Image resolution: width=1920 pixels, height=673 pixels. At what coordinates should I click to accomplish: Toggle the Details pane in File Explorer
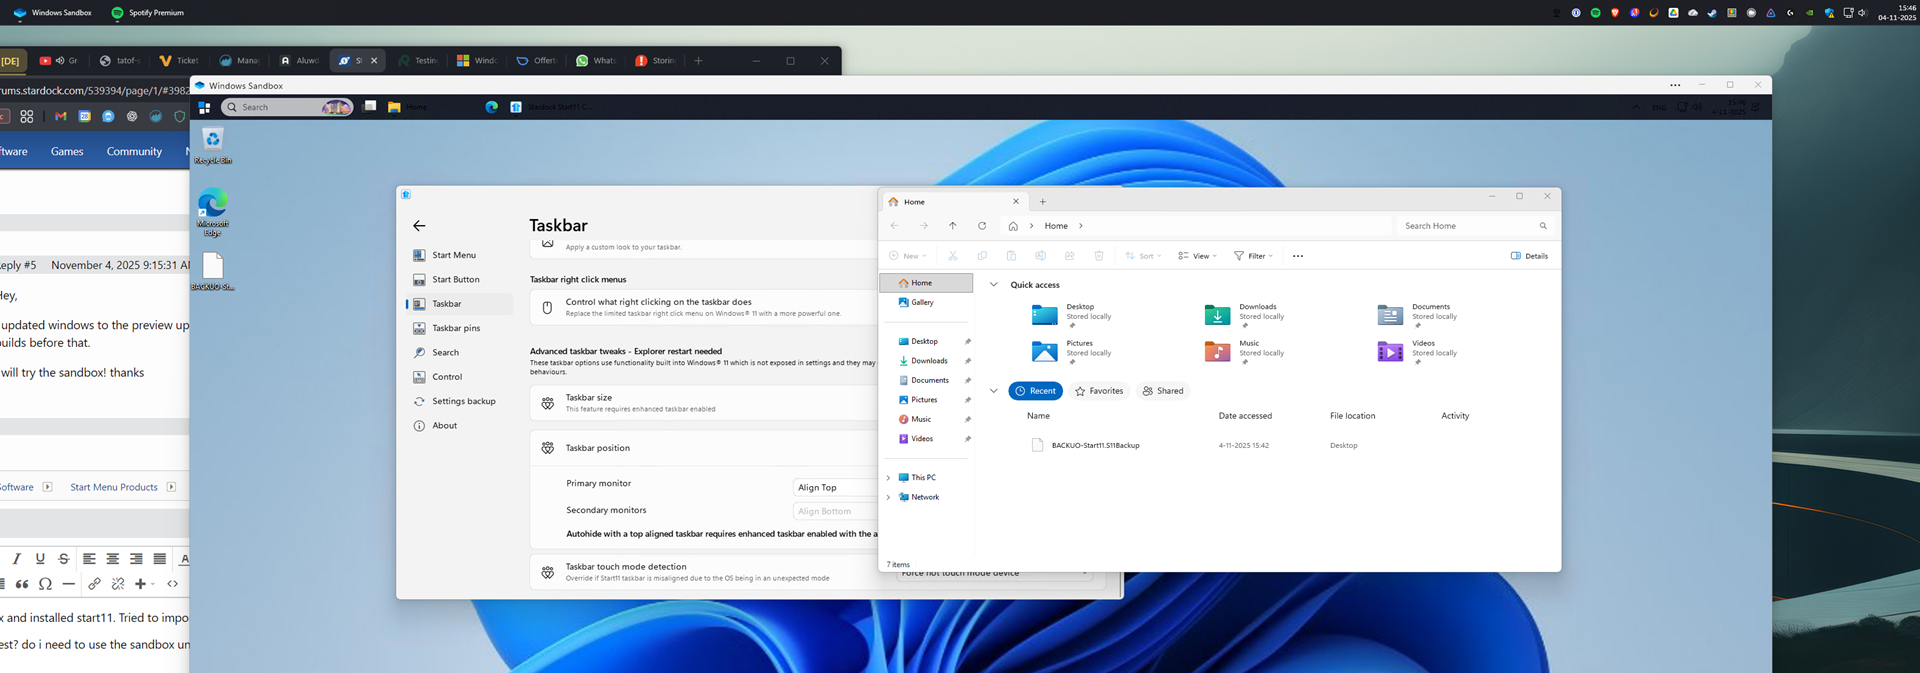(1529, 256)
